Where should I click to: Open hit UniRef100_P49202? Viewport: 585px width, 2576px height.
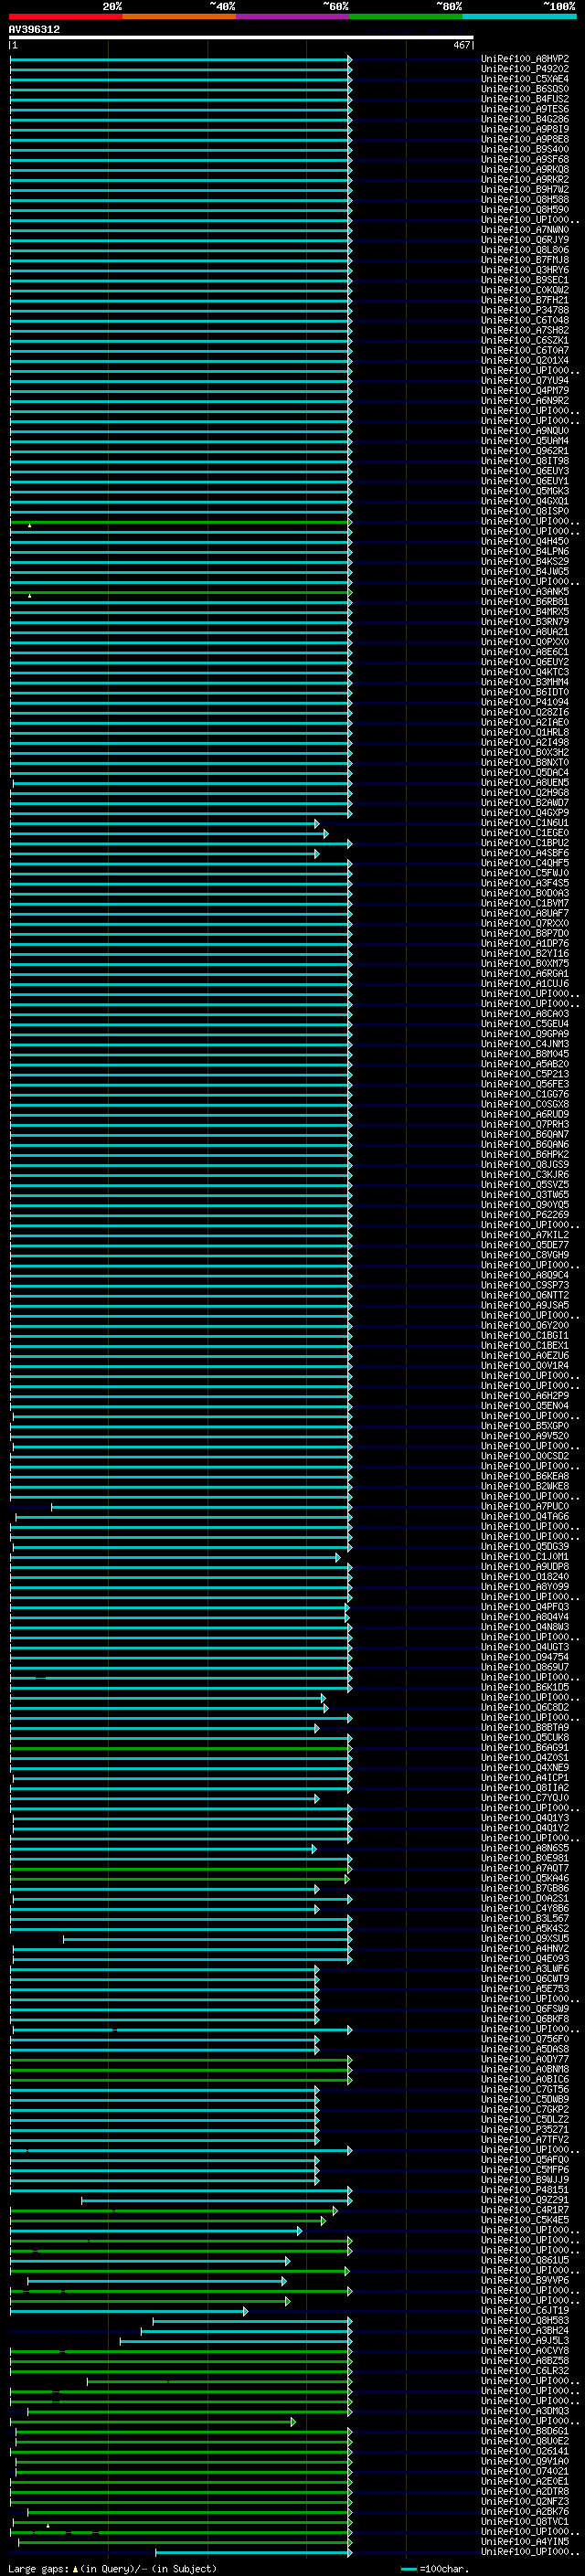[x=525, y=69]
